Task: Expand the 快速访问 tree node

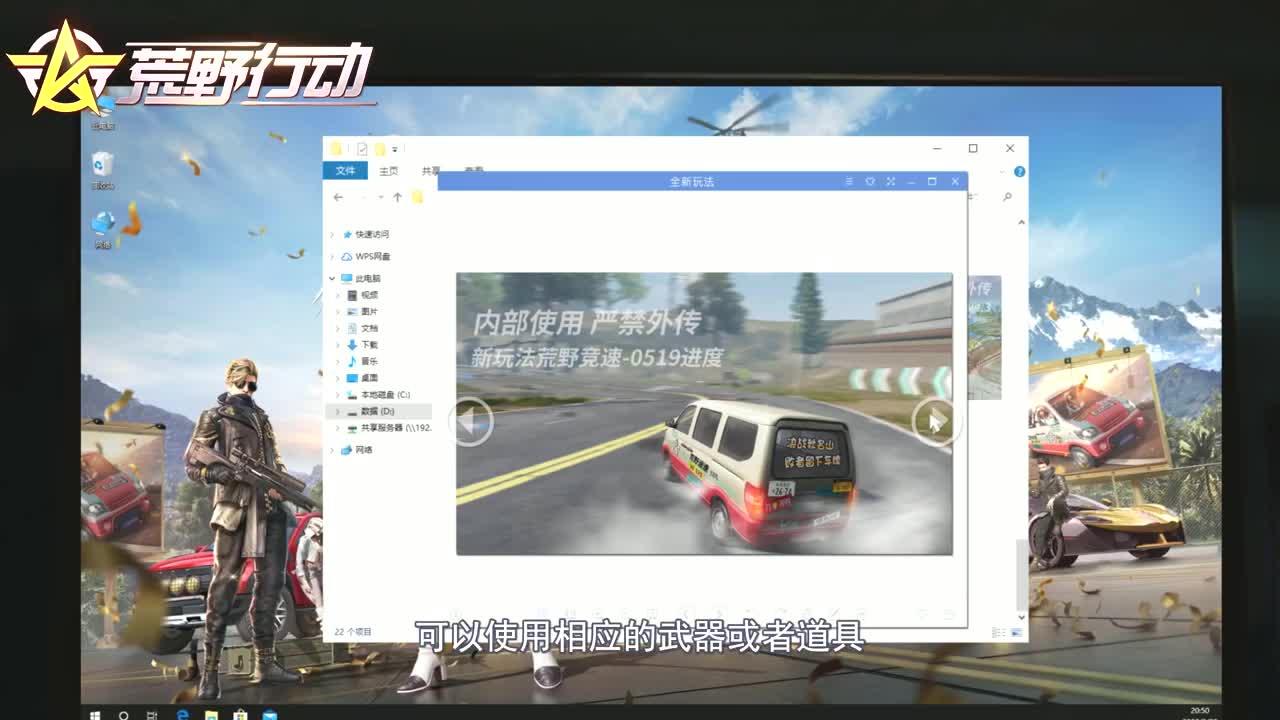Action: [x=333, y=234]
